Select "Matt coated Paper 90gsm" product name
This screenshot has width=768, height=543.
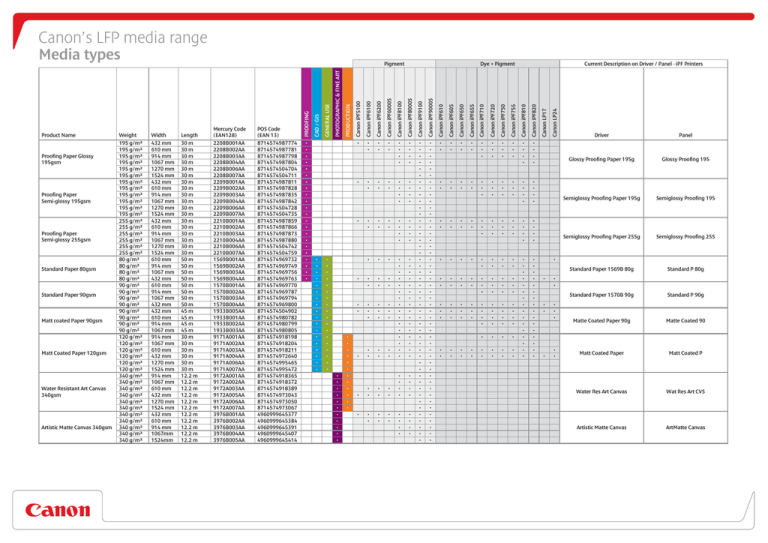[x=72, y=321]
